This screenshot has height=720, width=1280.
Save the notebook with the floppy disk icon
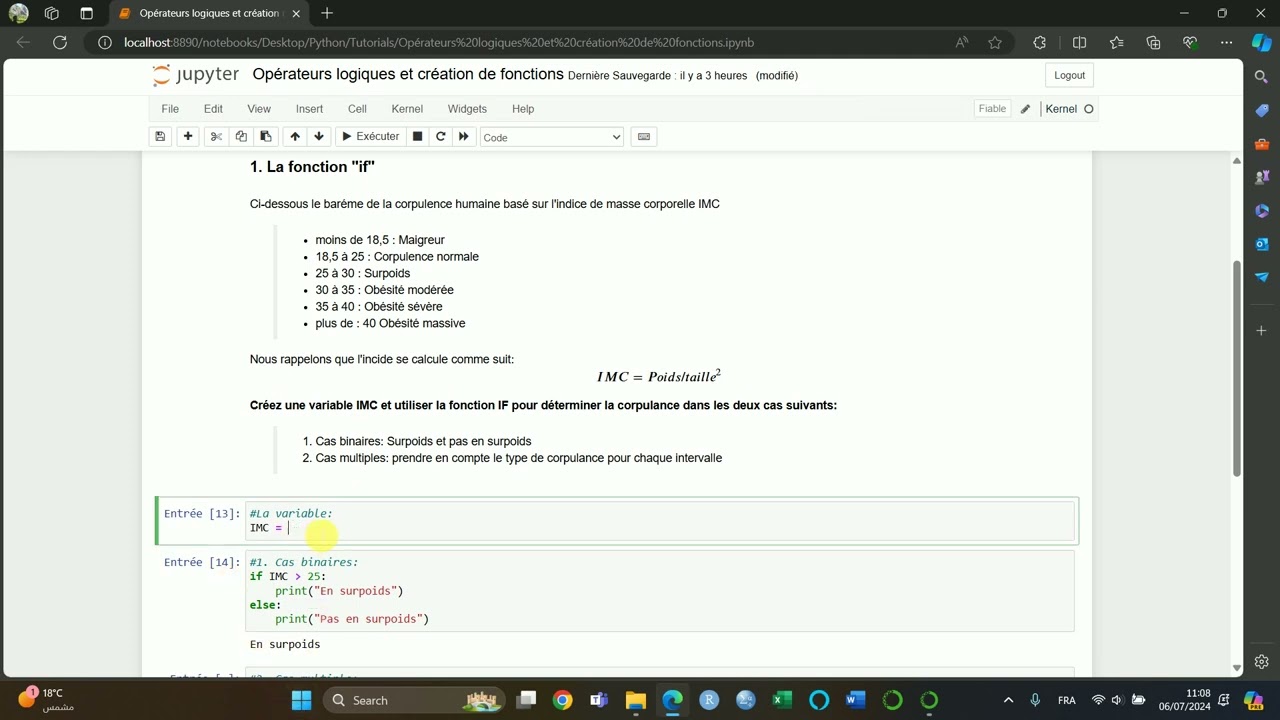[160, 136]
